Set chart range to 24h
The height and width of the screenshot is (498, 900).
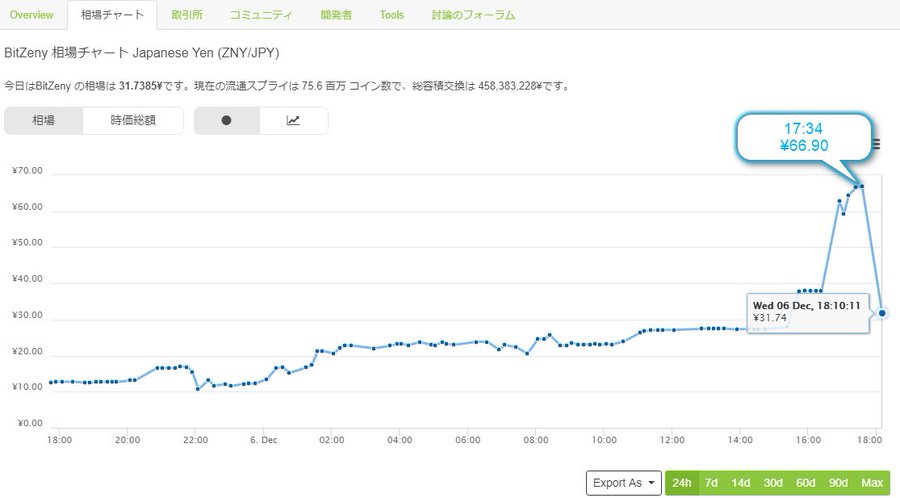[x=681, y=483]
